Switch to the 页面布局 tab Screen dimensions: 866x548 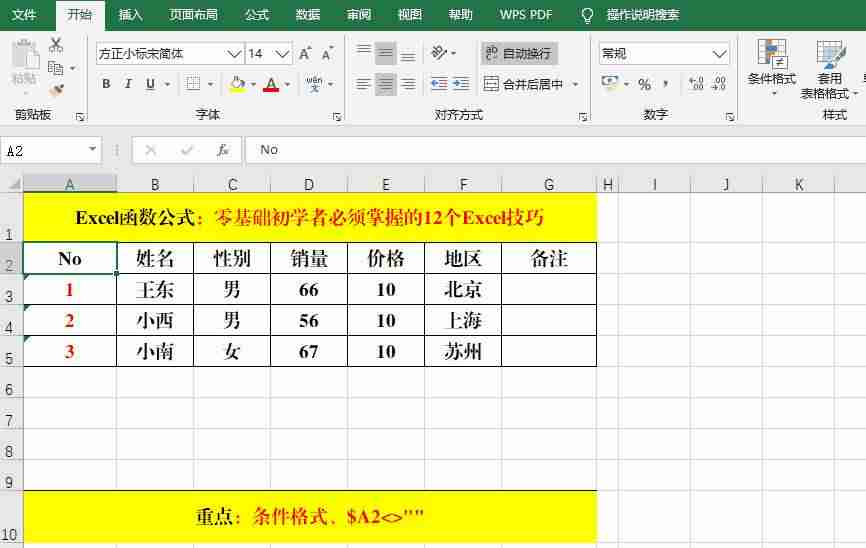[193, 14]
